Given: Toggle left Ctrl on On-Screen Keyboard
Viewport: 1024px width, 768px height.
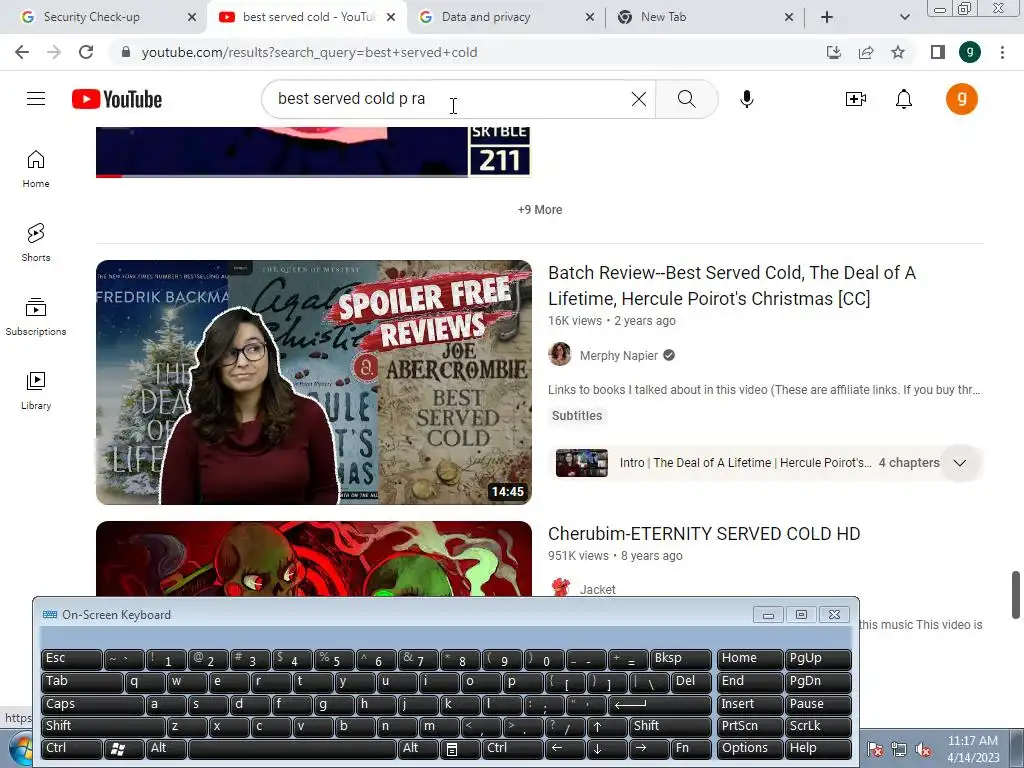Looking at the screenshot, I should (71, 748).
